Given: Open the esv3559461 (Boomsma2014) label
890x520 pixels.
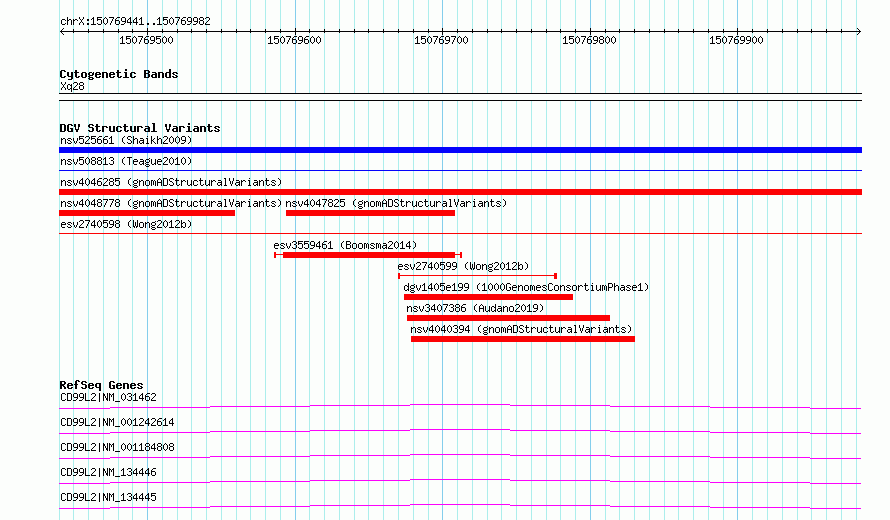Looking at the screenshot, I should (x=345, y=245).
